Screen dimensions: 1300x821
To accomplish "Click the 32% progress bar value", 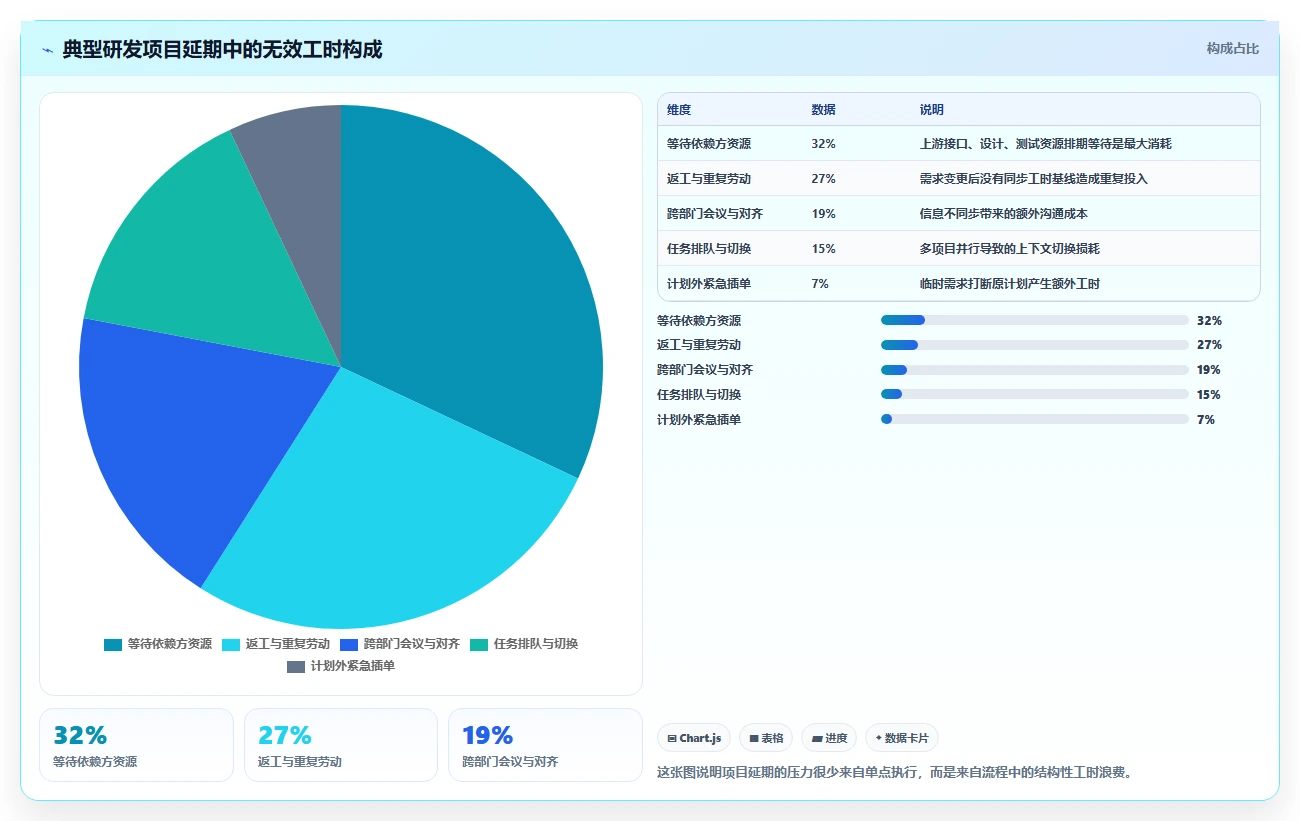I will pos(1209,321).
